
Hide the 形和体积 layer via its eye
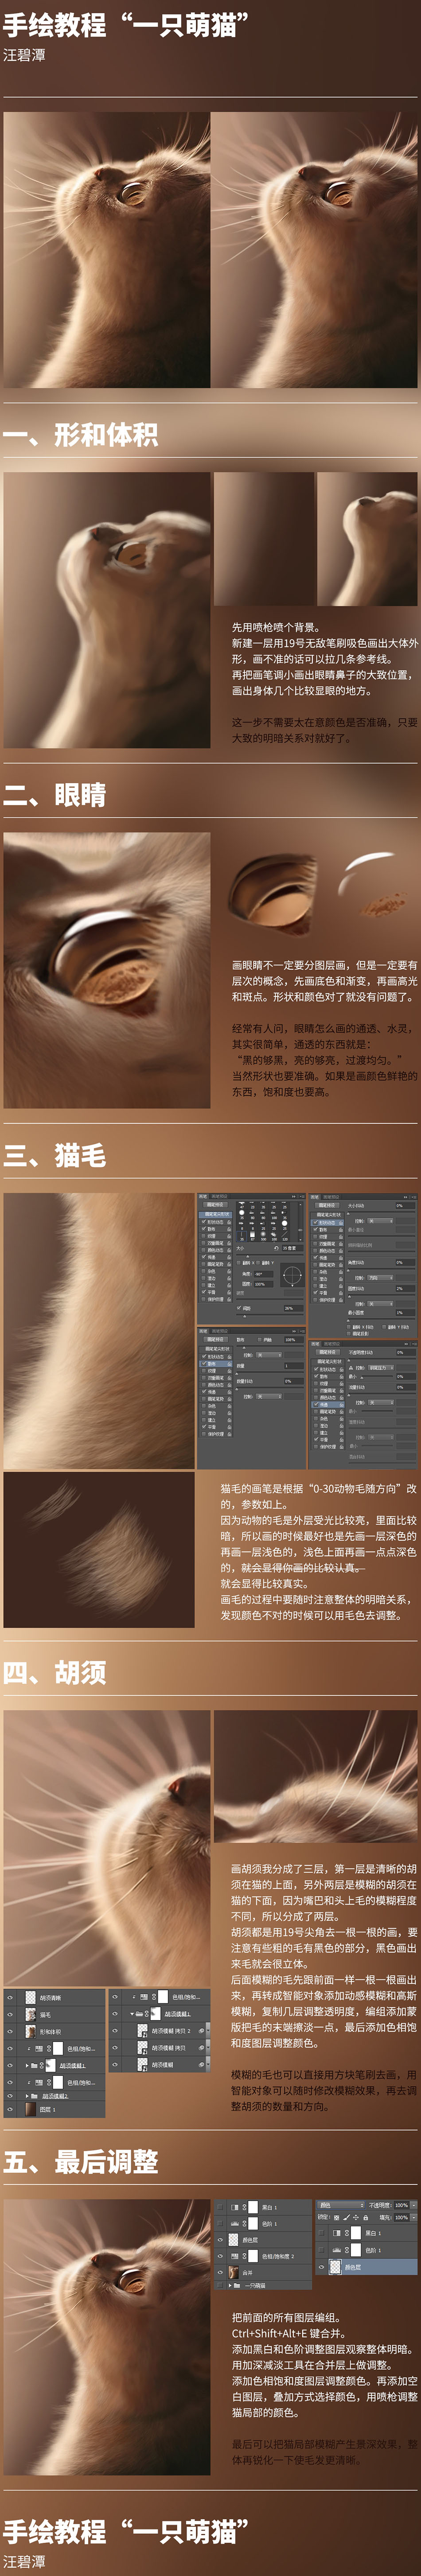tap(10, 2031)
